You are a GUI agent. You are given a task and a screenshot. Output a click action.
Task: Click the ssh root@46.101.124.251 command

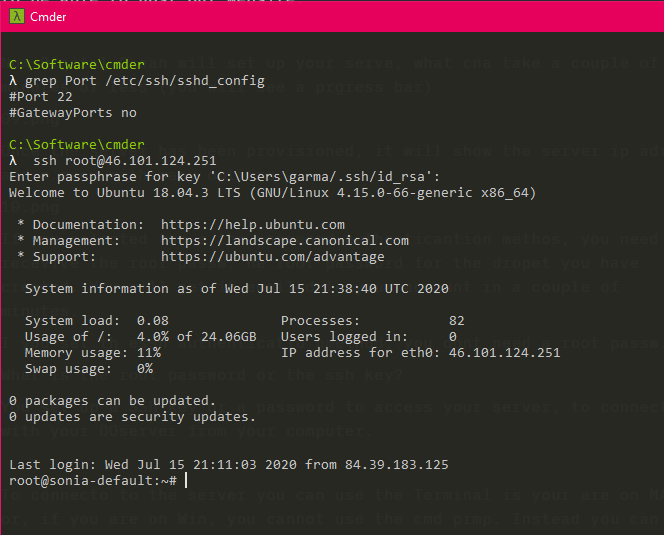tap(124, 161)
